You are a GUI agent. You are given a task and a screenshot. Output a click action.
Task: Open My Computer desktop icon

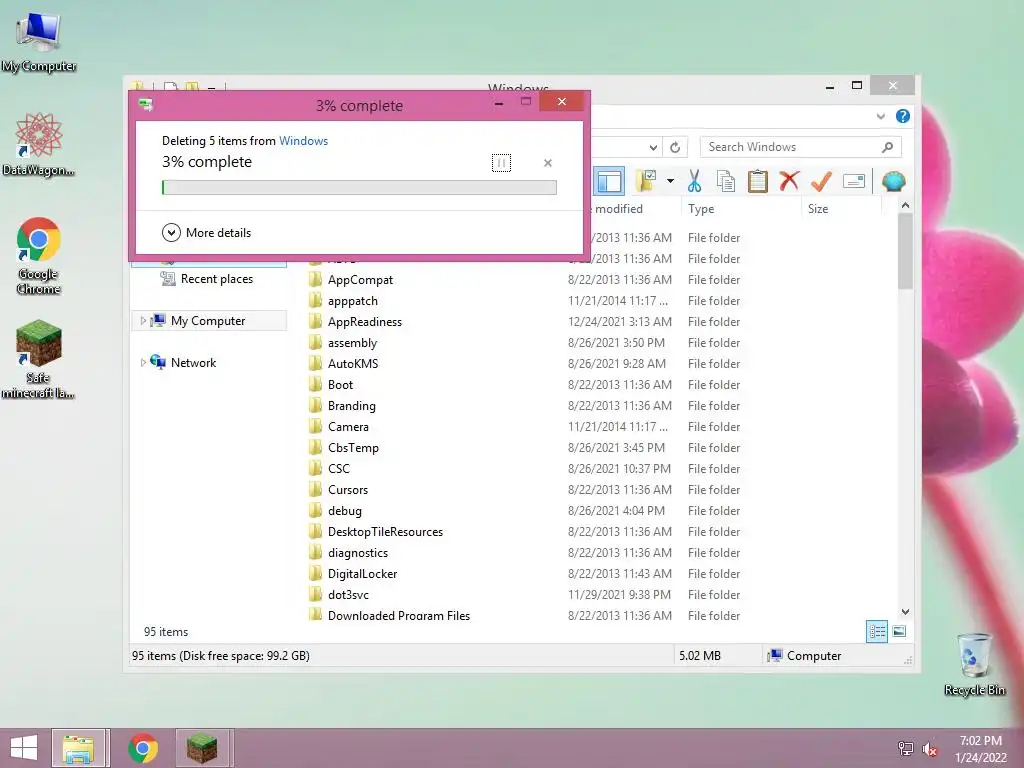click(39, 41)
